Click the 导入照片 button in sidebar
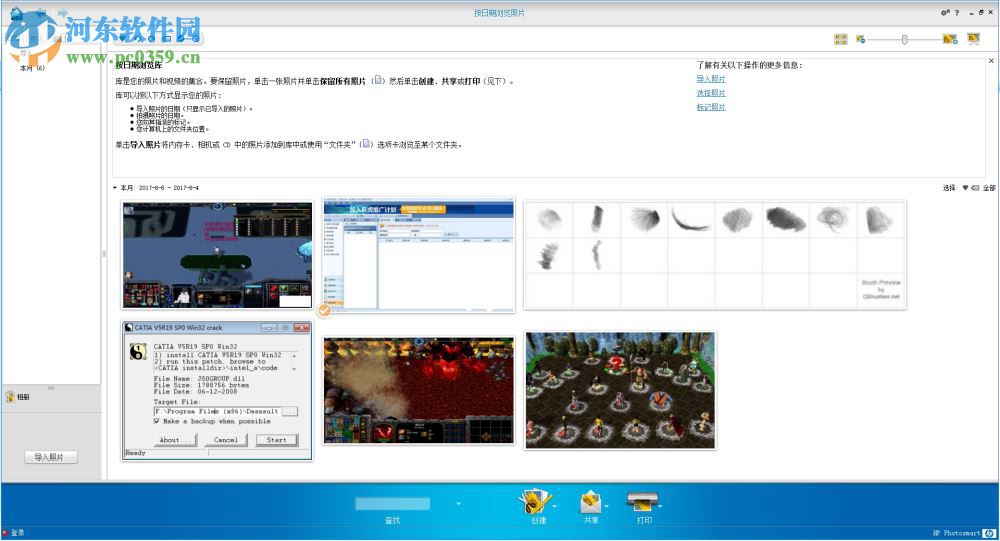 [x=51, y=457]
